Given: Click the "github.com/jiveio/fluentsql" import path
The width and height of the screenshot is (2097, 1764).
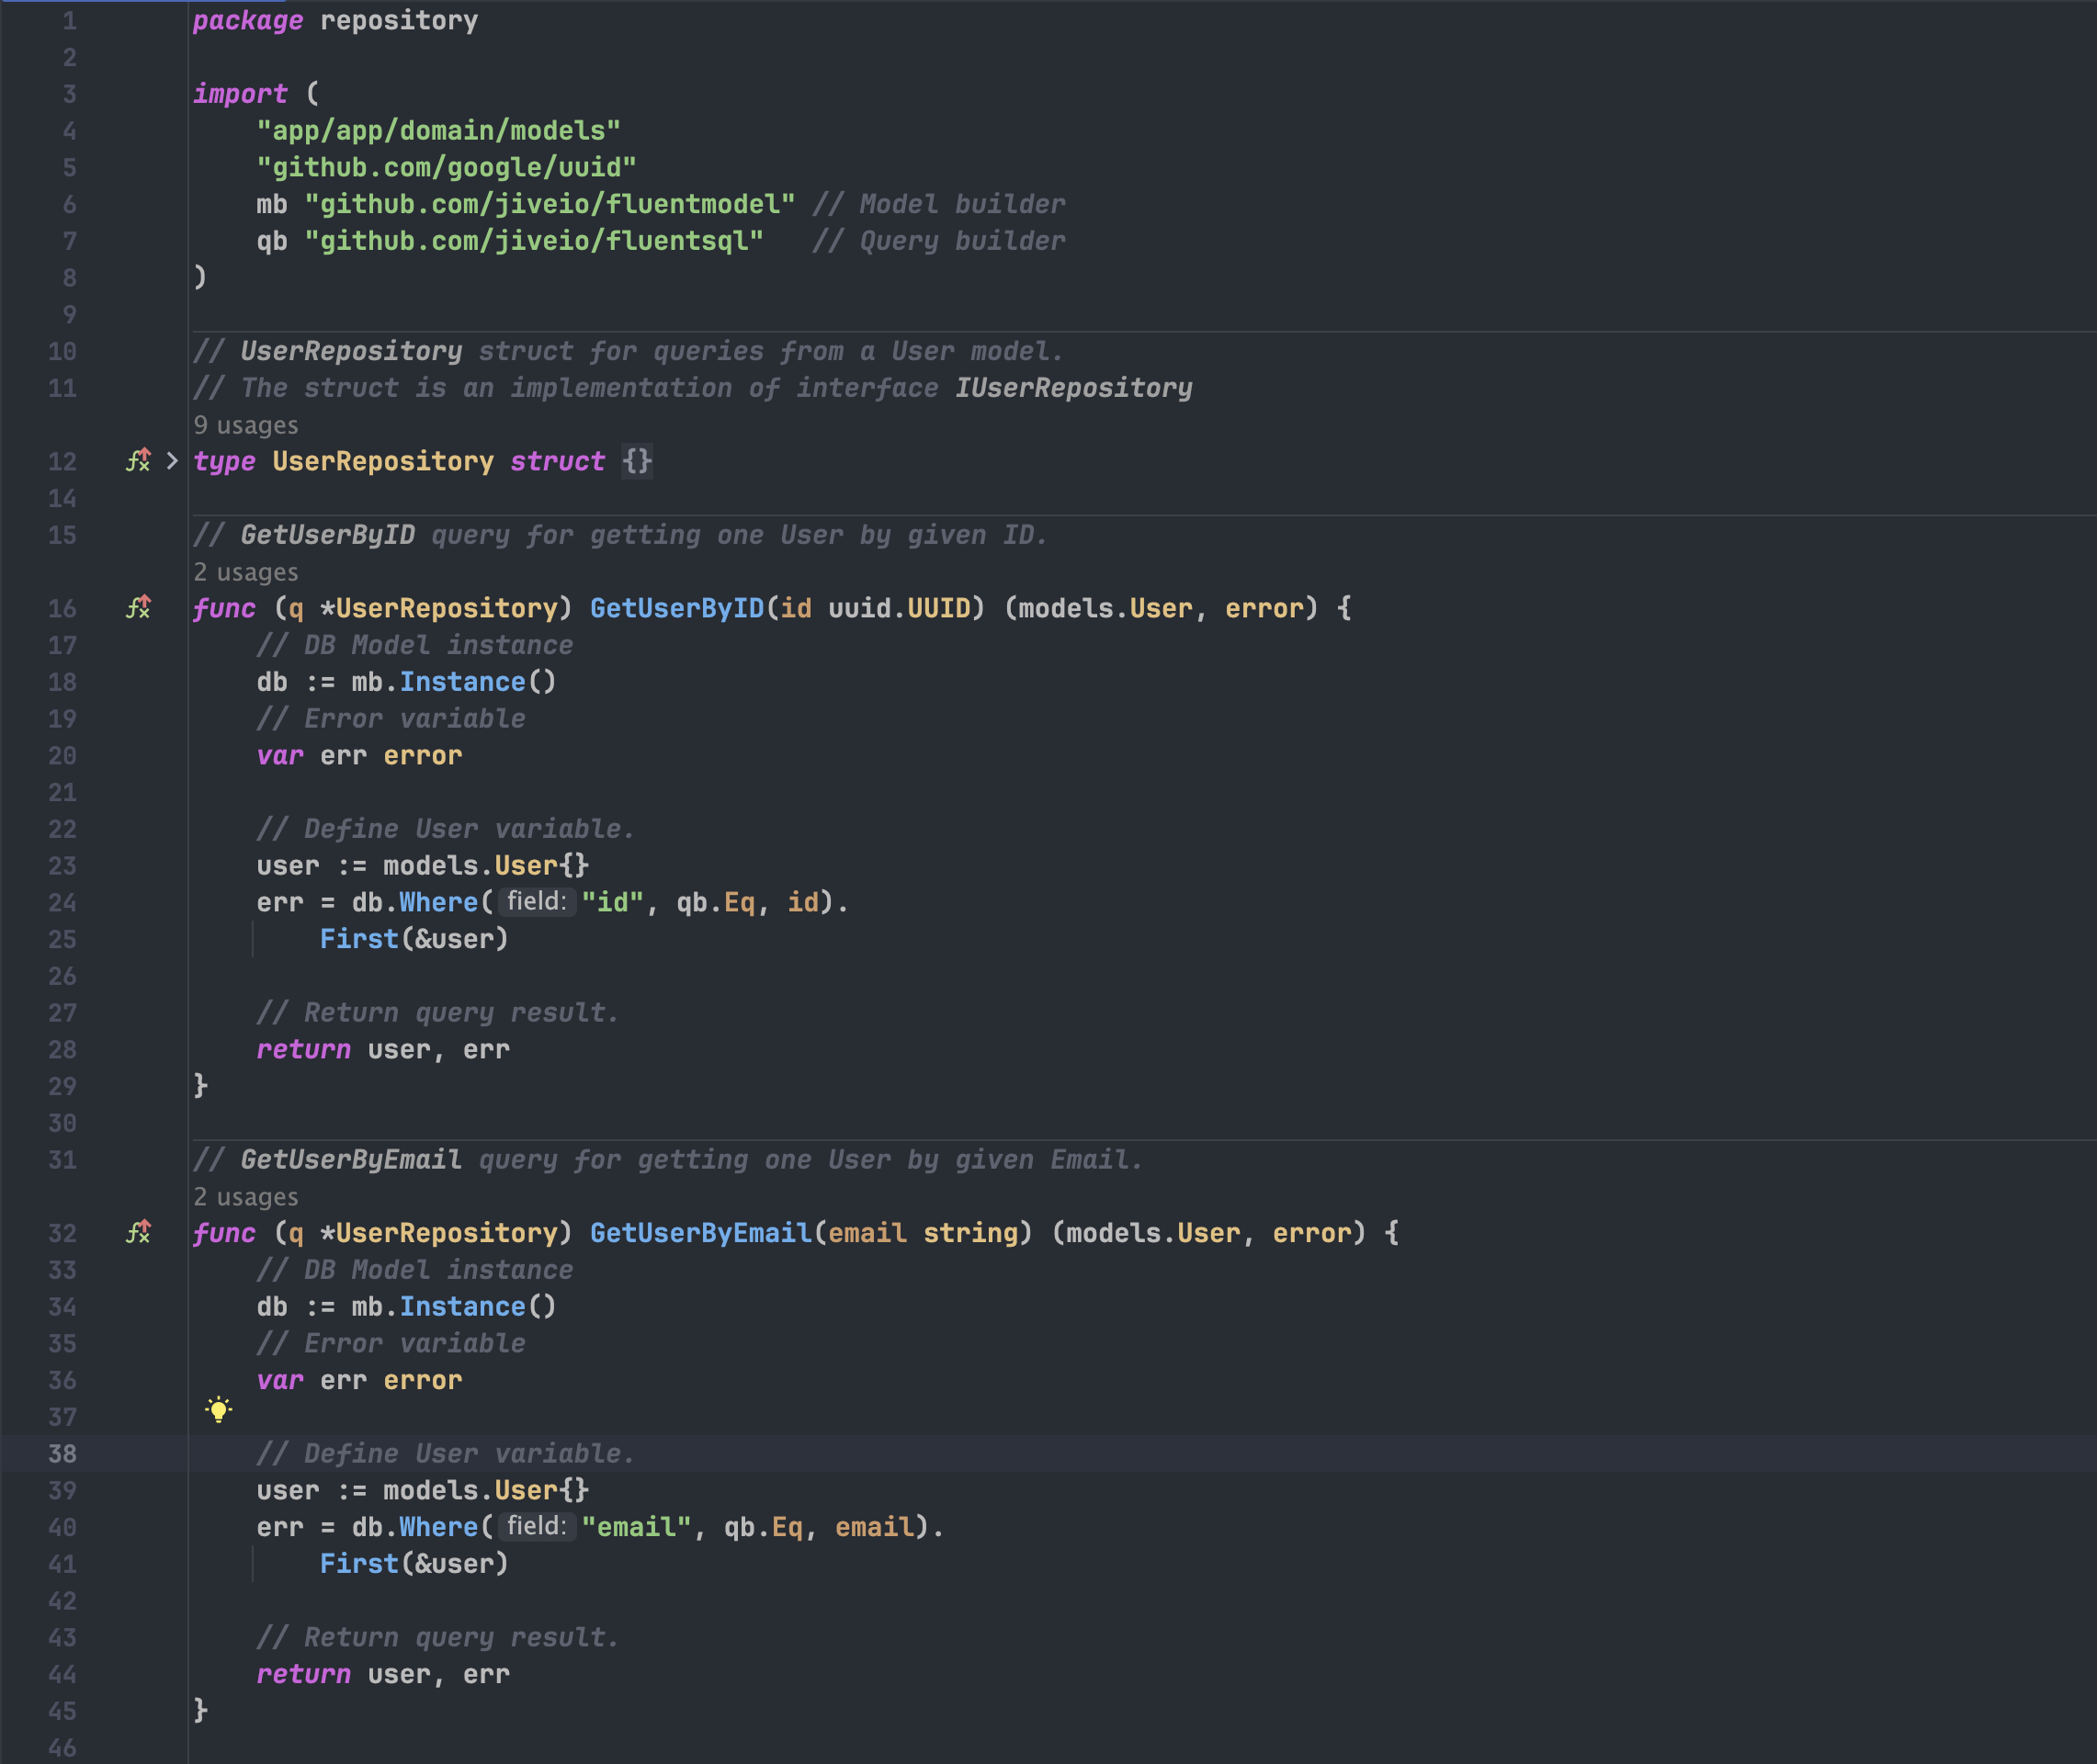Looking at the screenshot, I should tap(534, 241).
